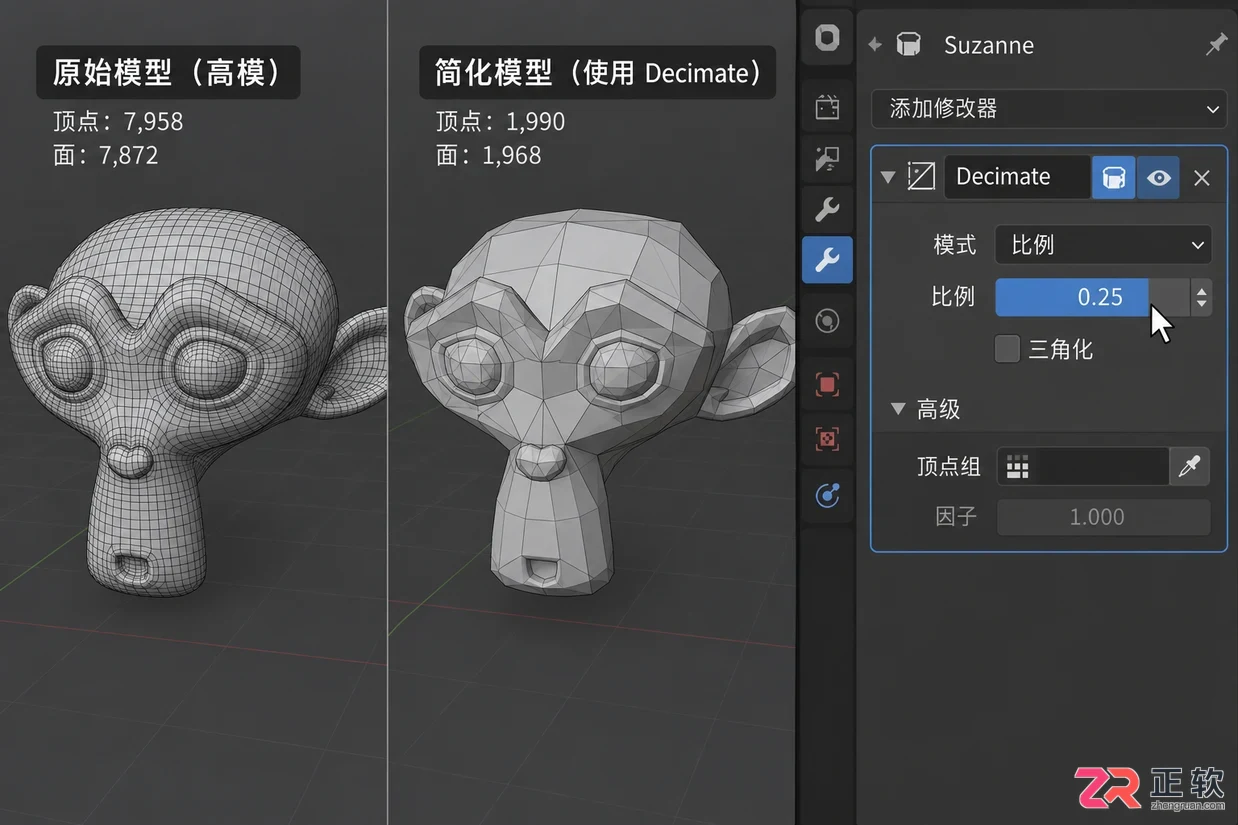Open the blue circular Material tab
The image size is (1238, 825).
pyautogui.click(x=827, y=495)
